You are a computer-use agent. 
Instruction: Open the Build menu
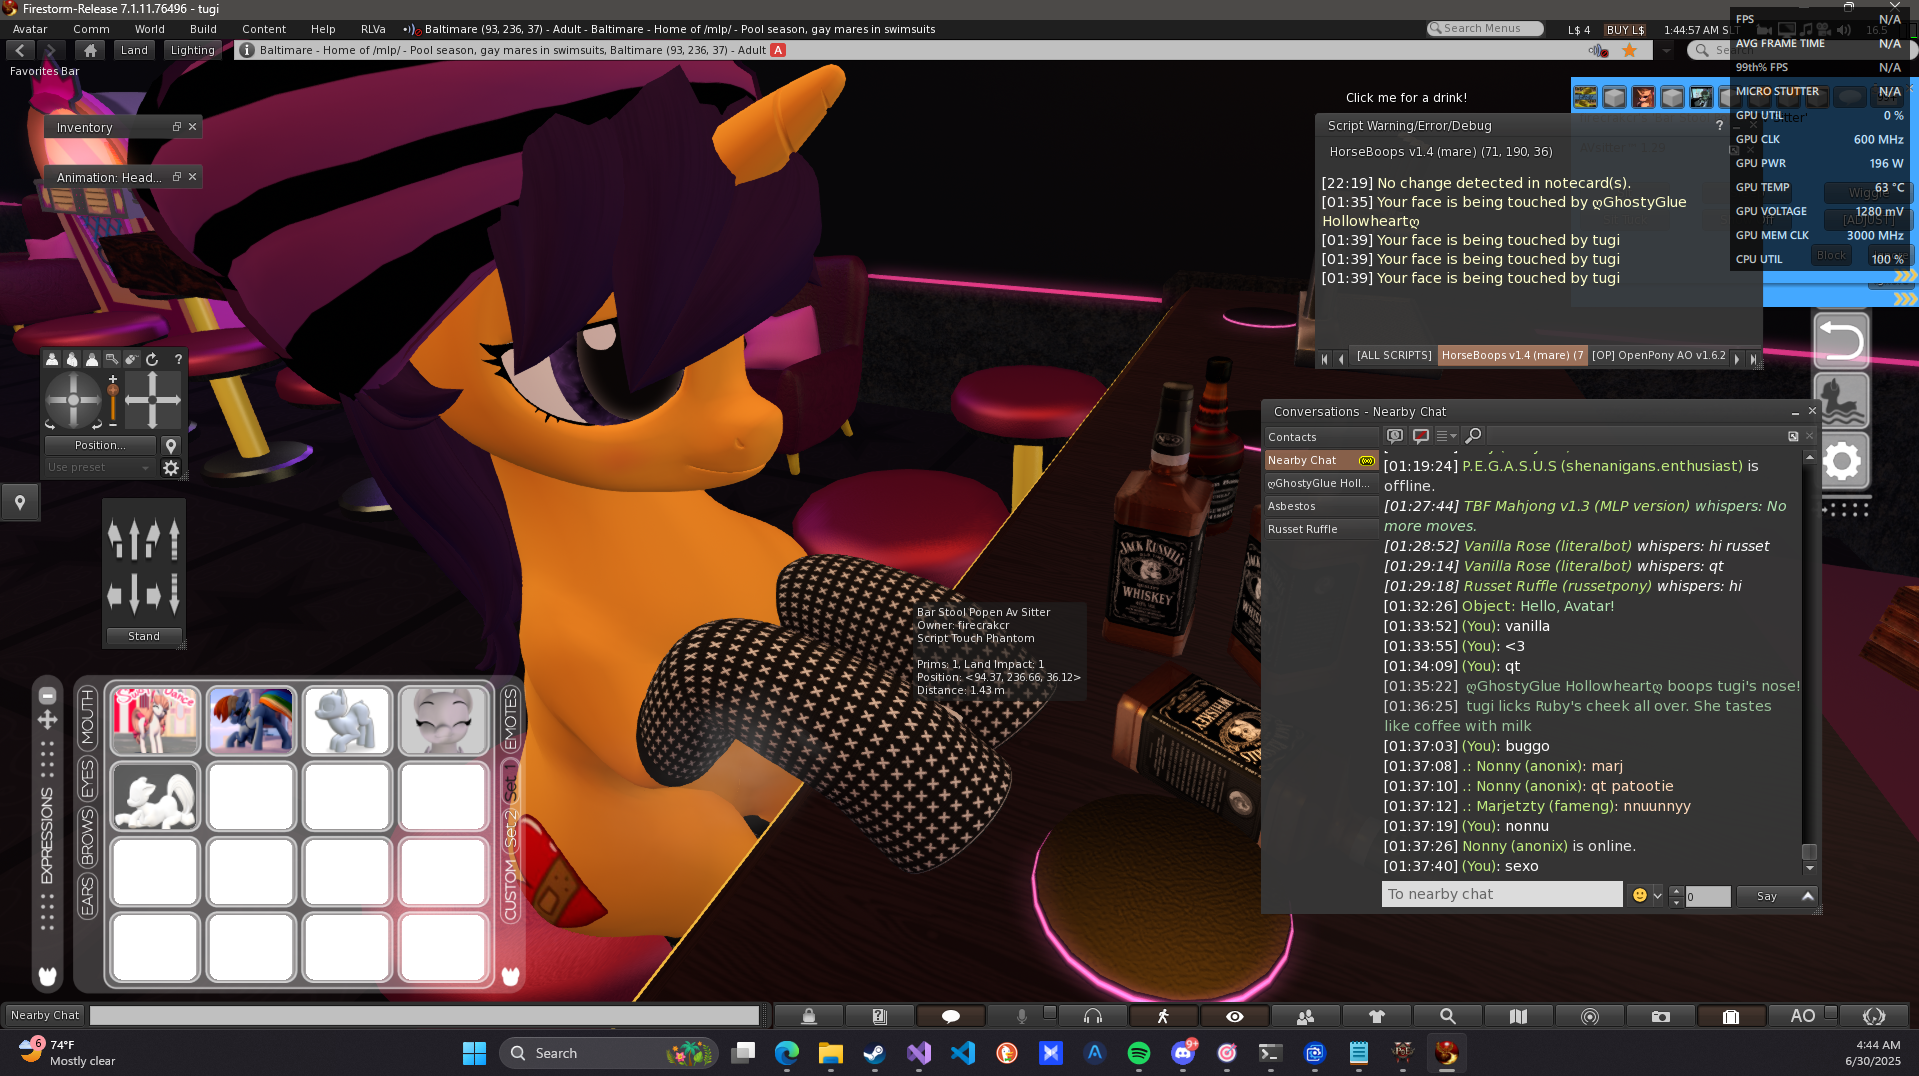click(x=203, y=29)
